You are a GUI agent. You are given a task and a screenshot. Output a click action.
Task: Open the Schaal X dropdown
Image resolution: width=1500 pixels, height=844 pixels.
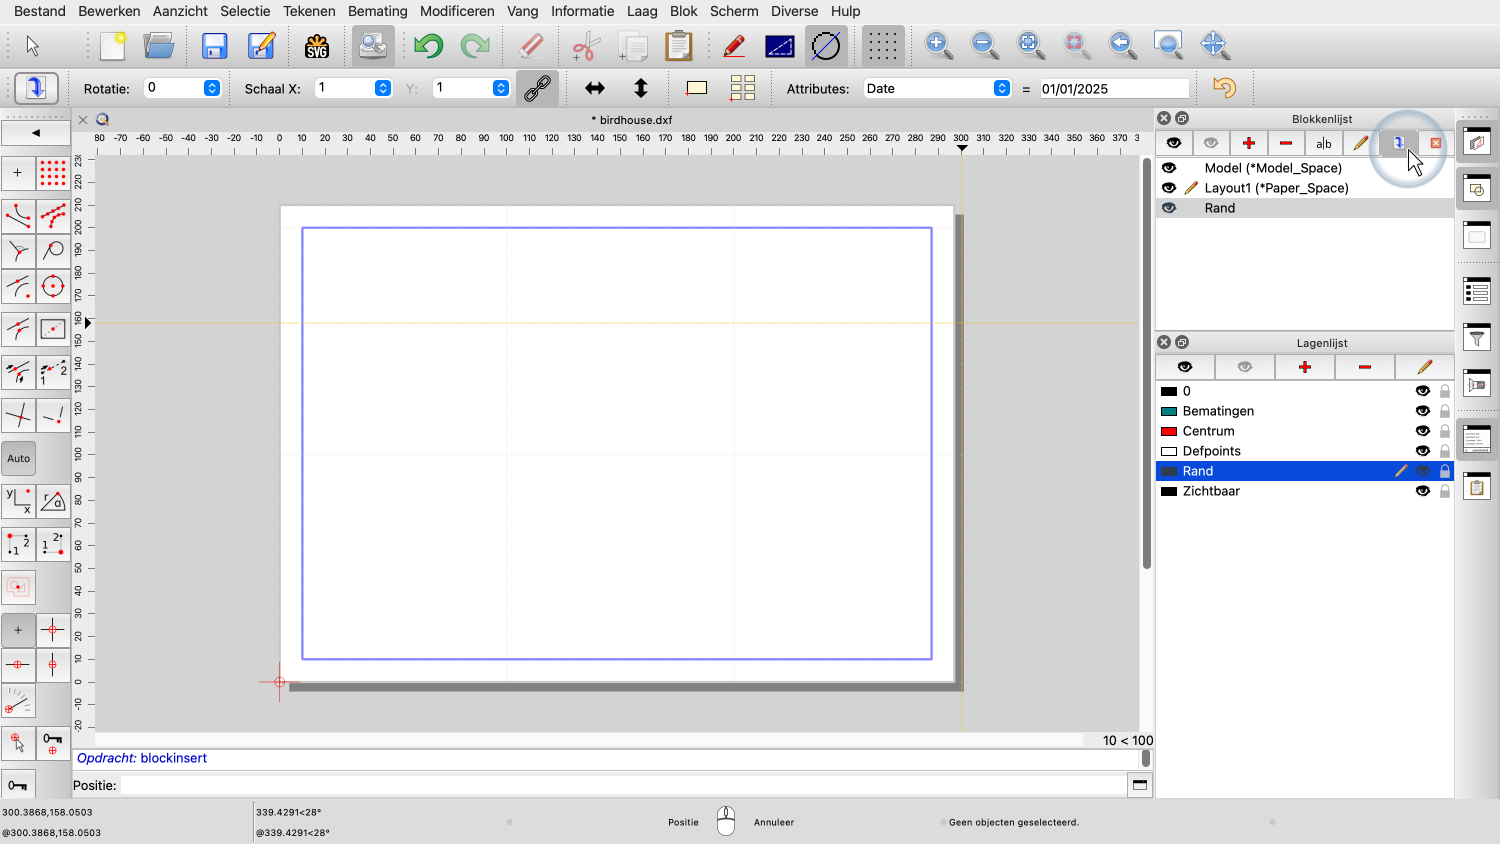[x=383, y=88]
